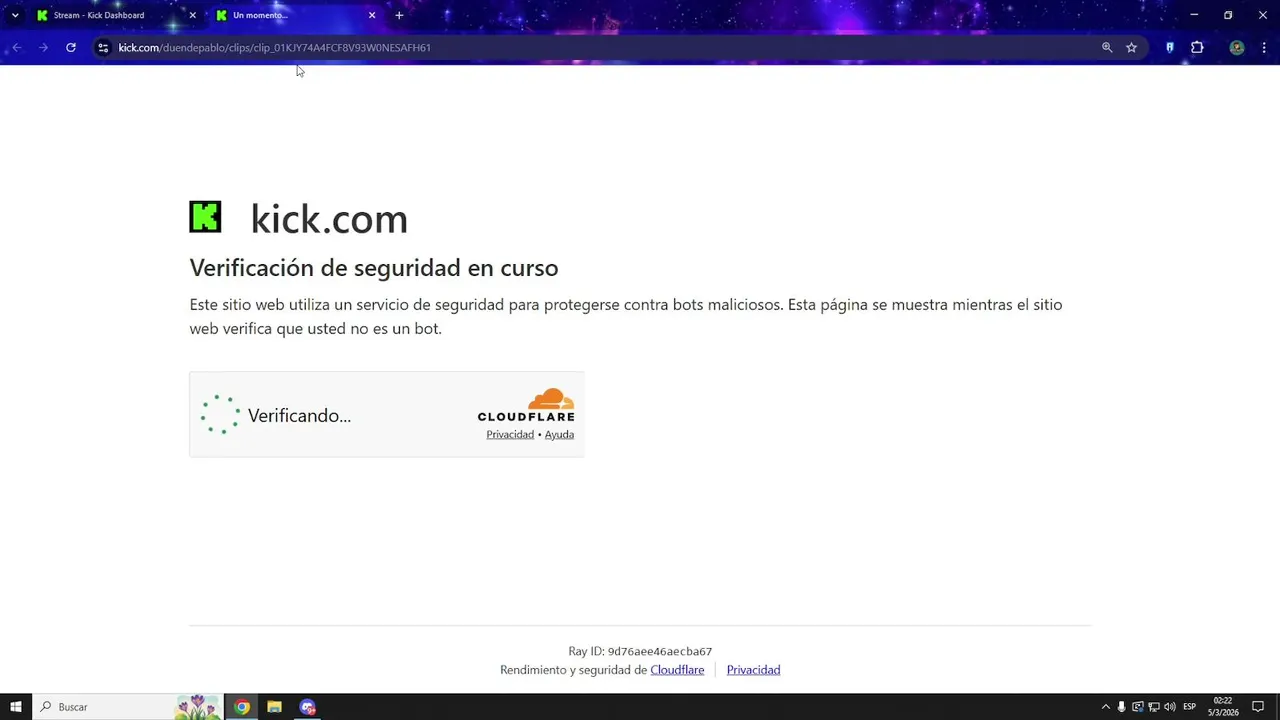This screenshot has height=720, width=1280.
Task: Open the site information icon beside the URL
Action: 102,47
